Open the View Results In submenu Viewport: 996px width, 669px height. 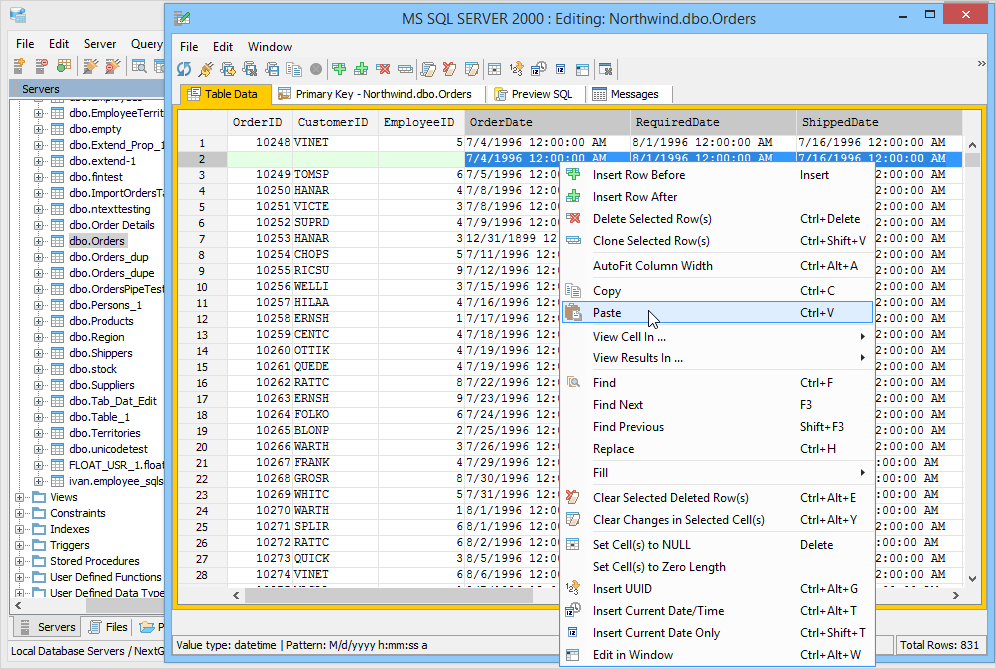[717, 358]
